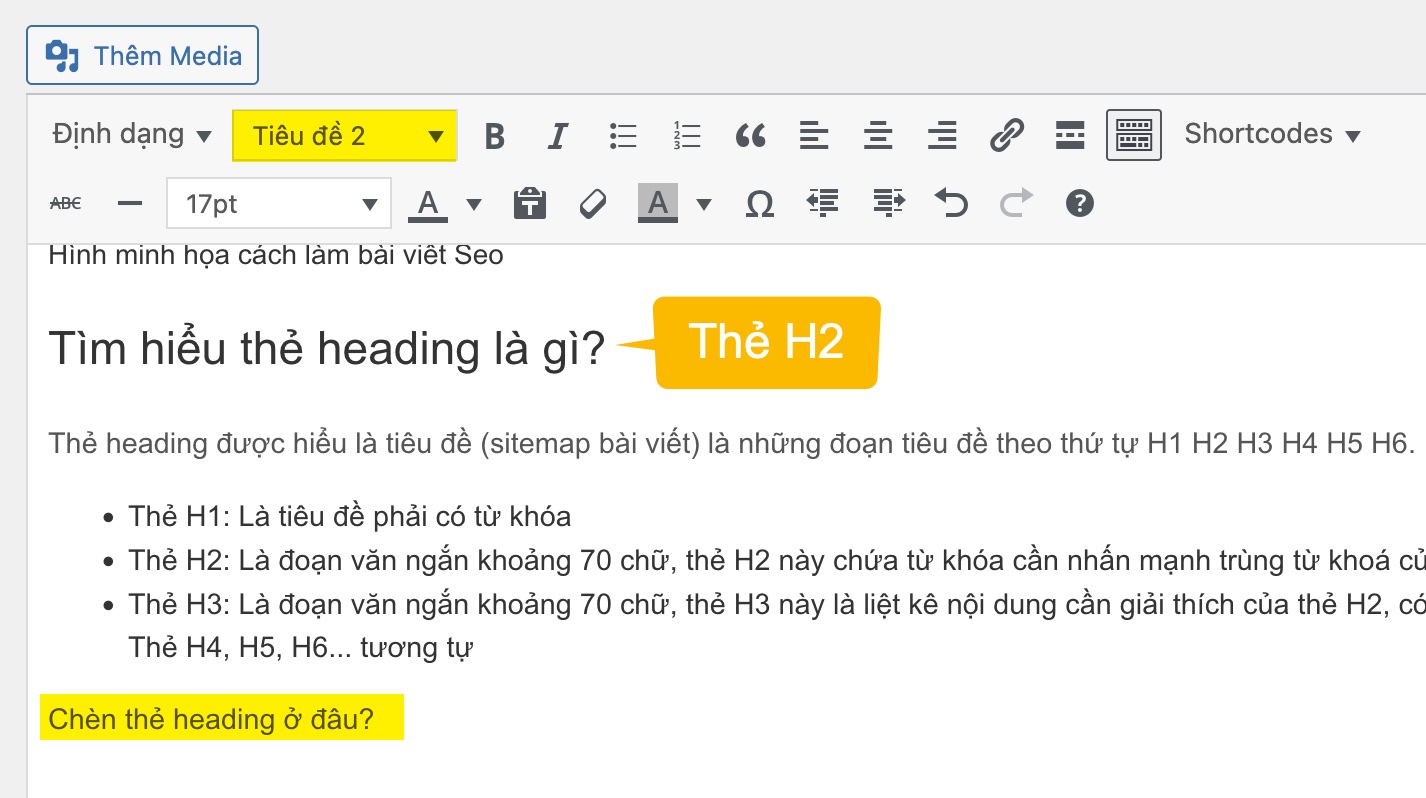
Task: Open the Tiêu đề 2 heading dropdown
Action: tap(345, 135)
